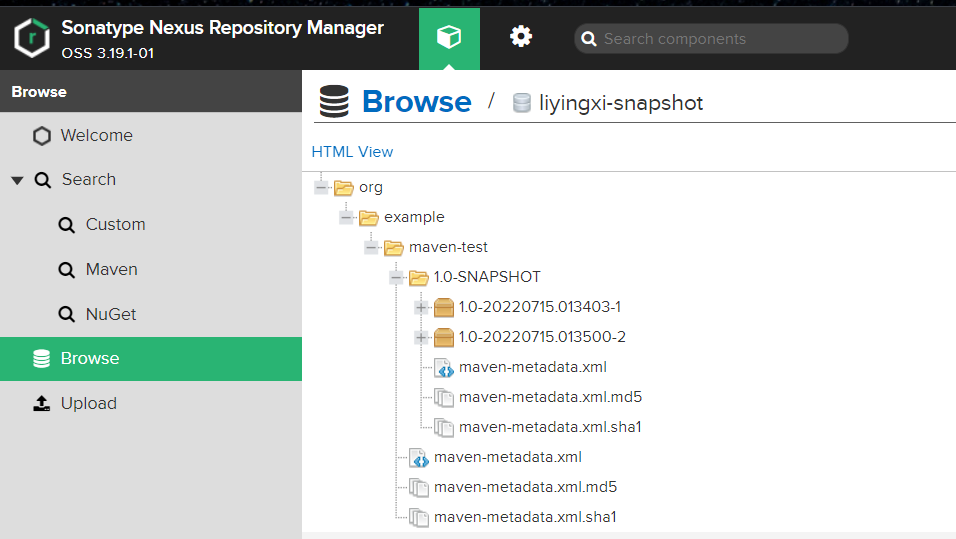Click XML icon of maven-metadata.xml under 1.0-SNAPSHOT
Image resolution: width=956 pixels, height=539 pixels.
click(444, 368)
